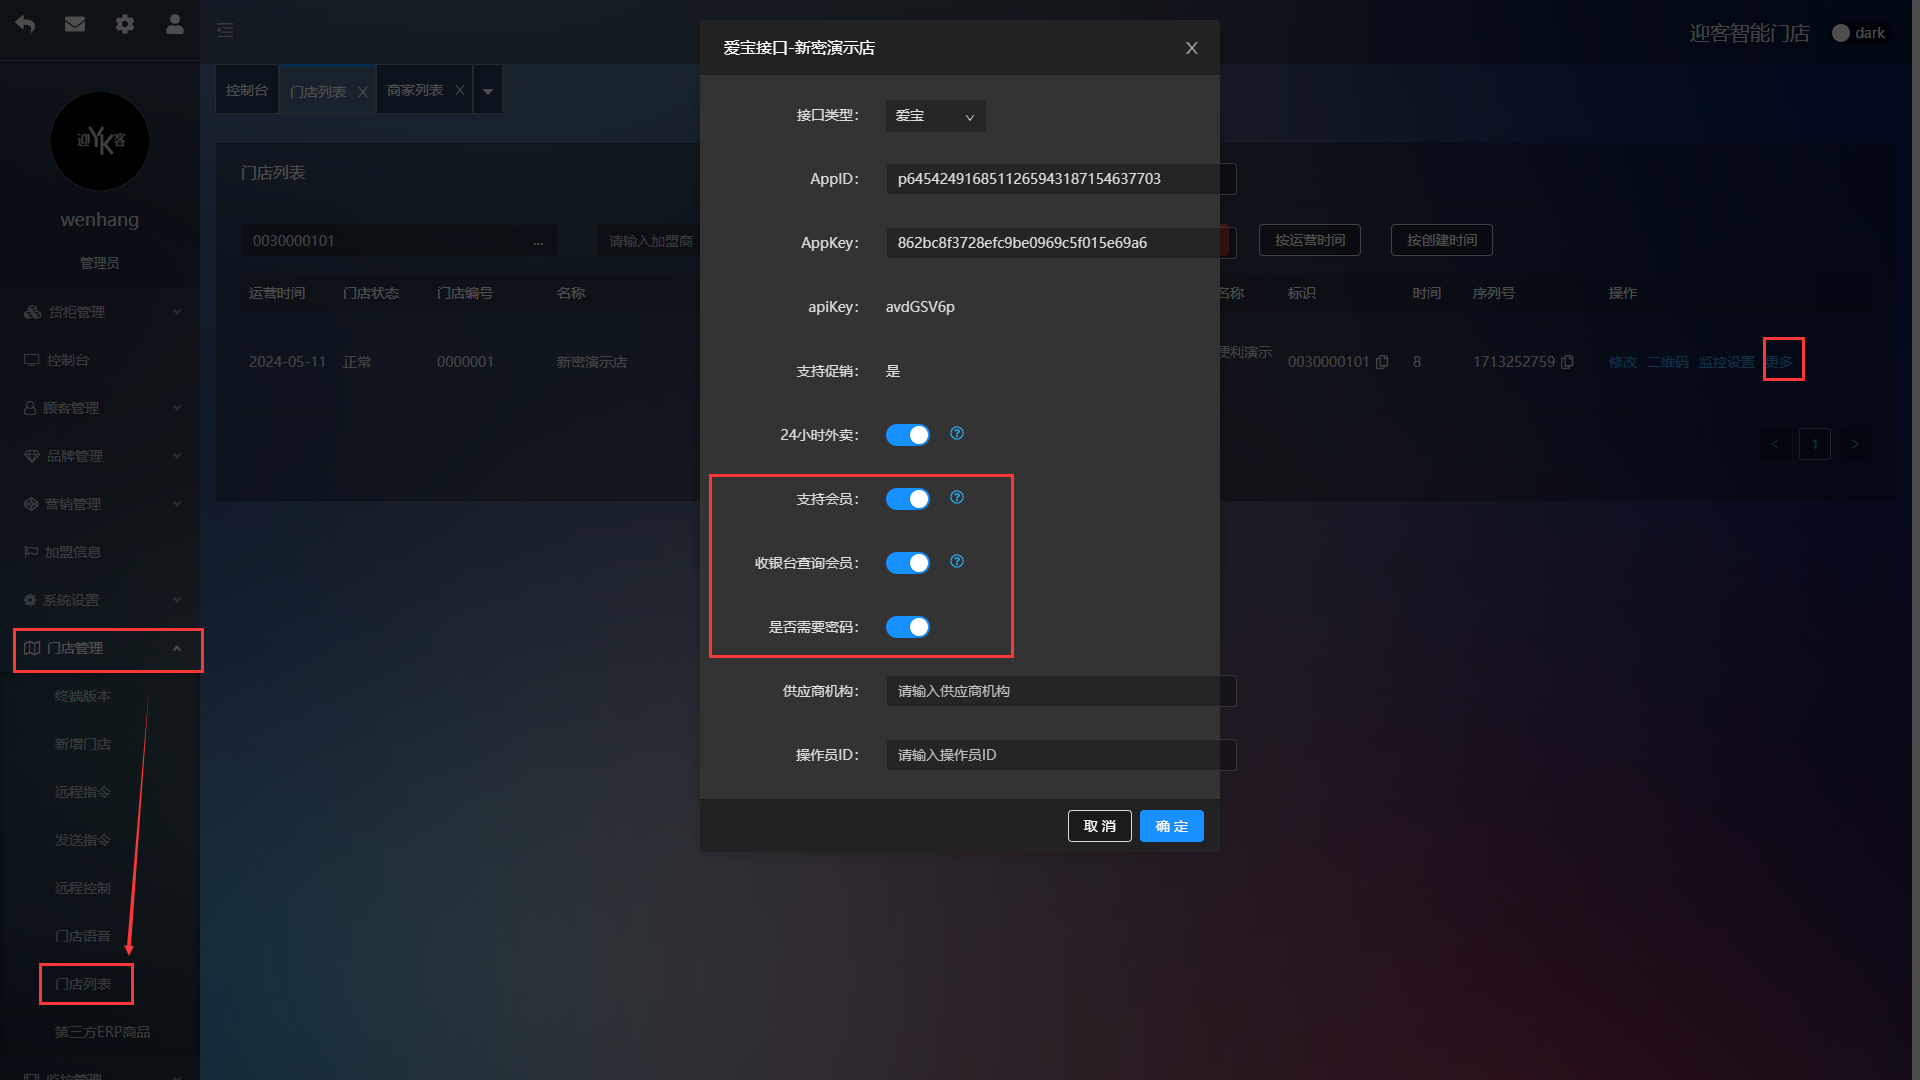
Task: Open the settings gear icon
Action: click(125, 24)
